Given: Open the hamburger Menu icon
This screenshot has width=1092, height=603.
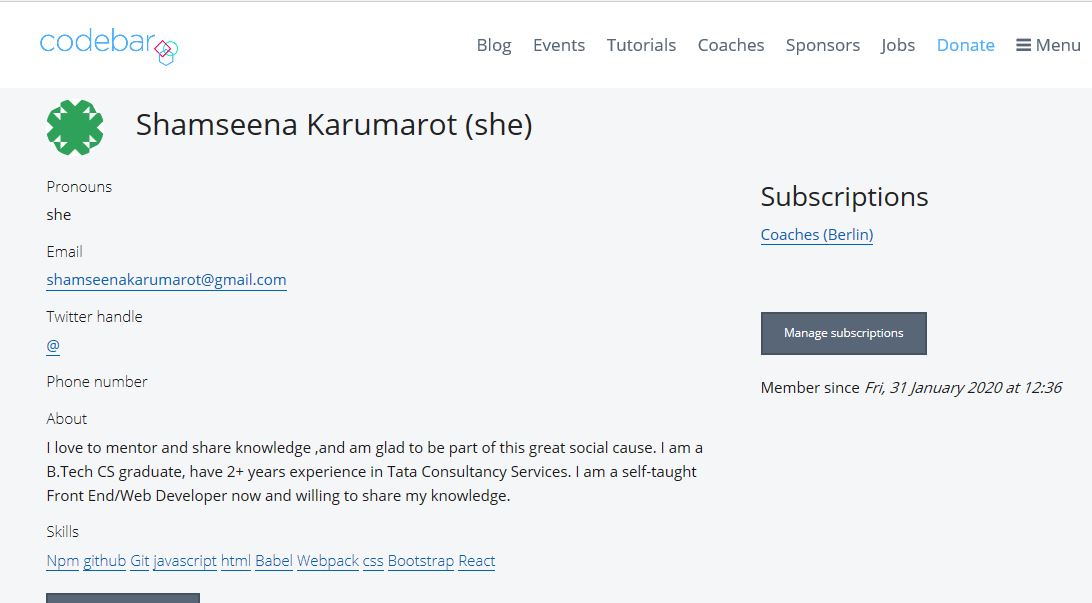Looking at the screenshot, I should tap(1023, 45).
